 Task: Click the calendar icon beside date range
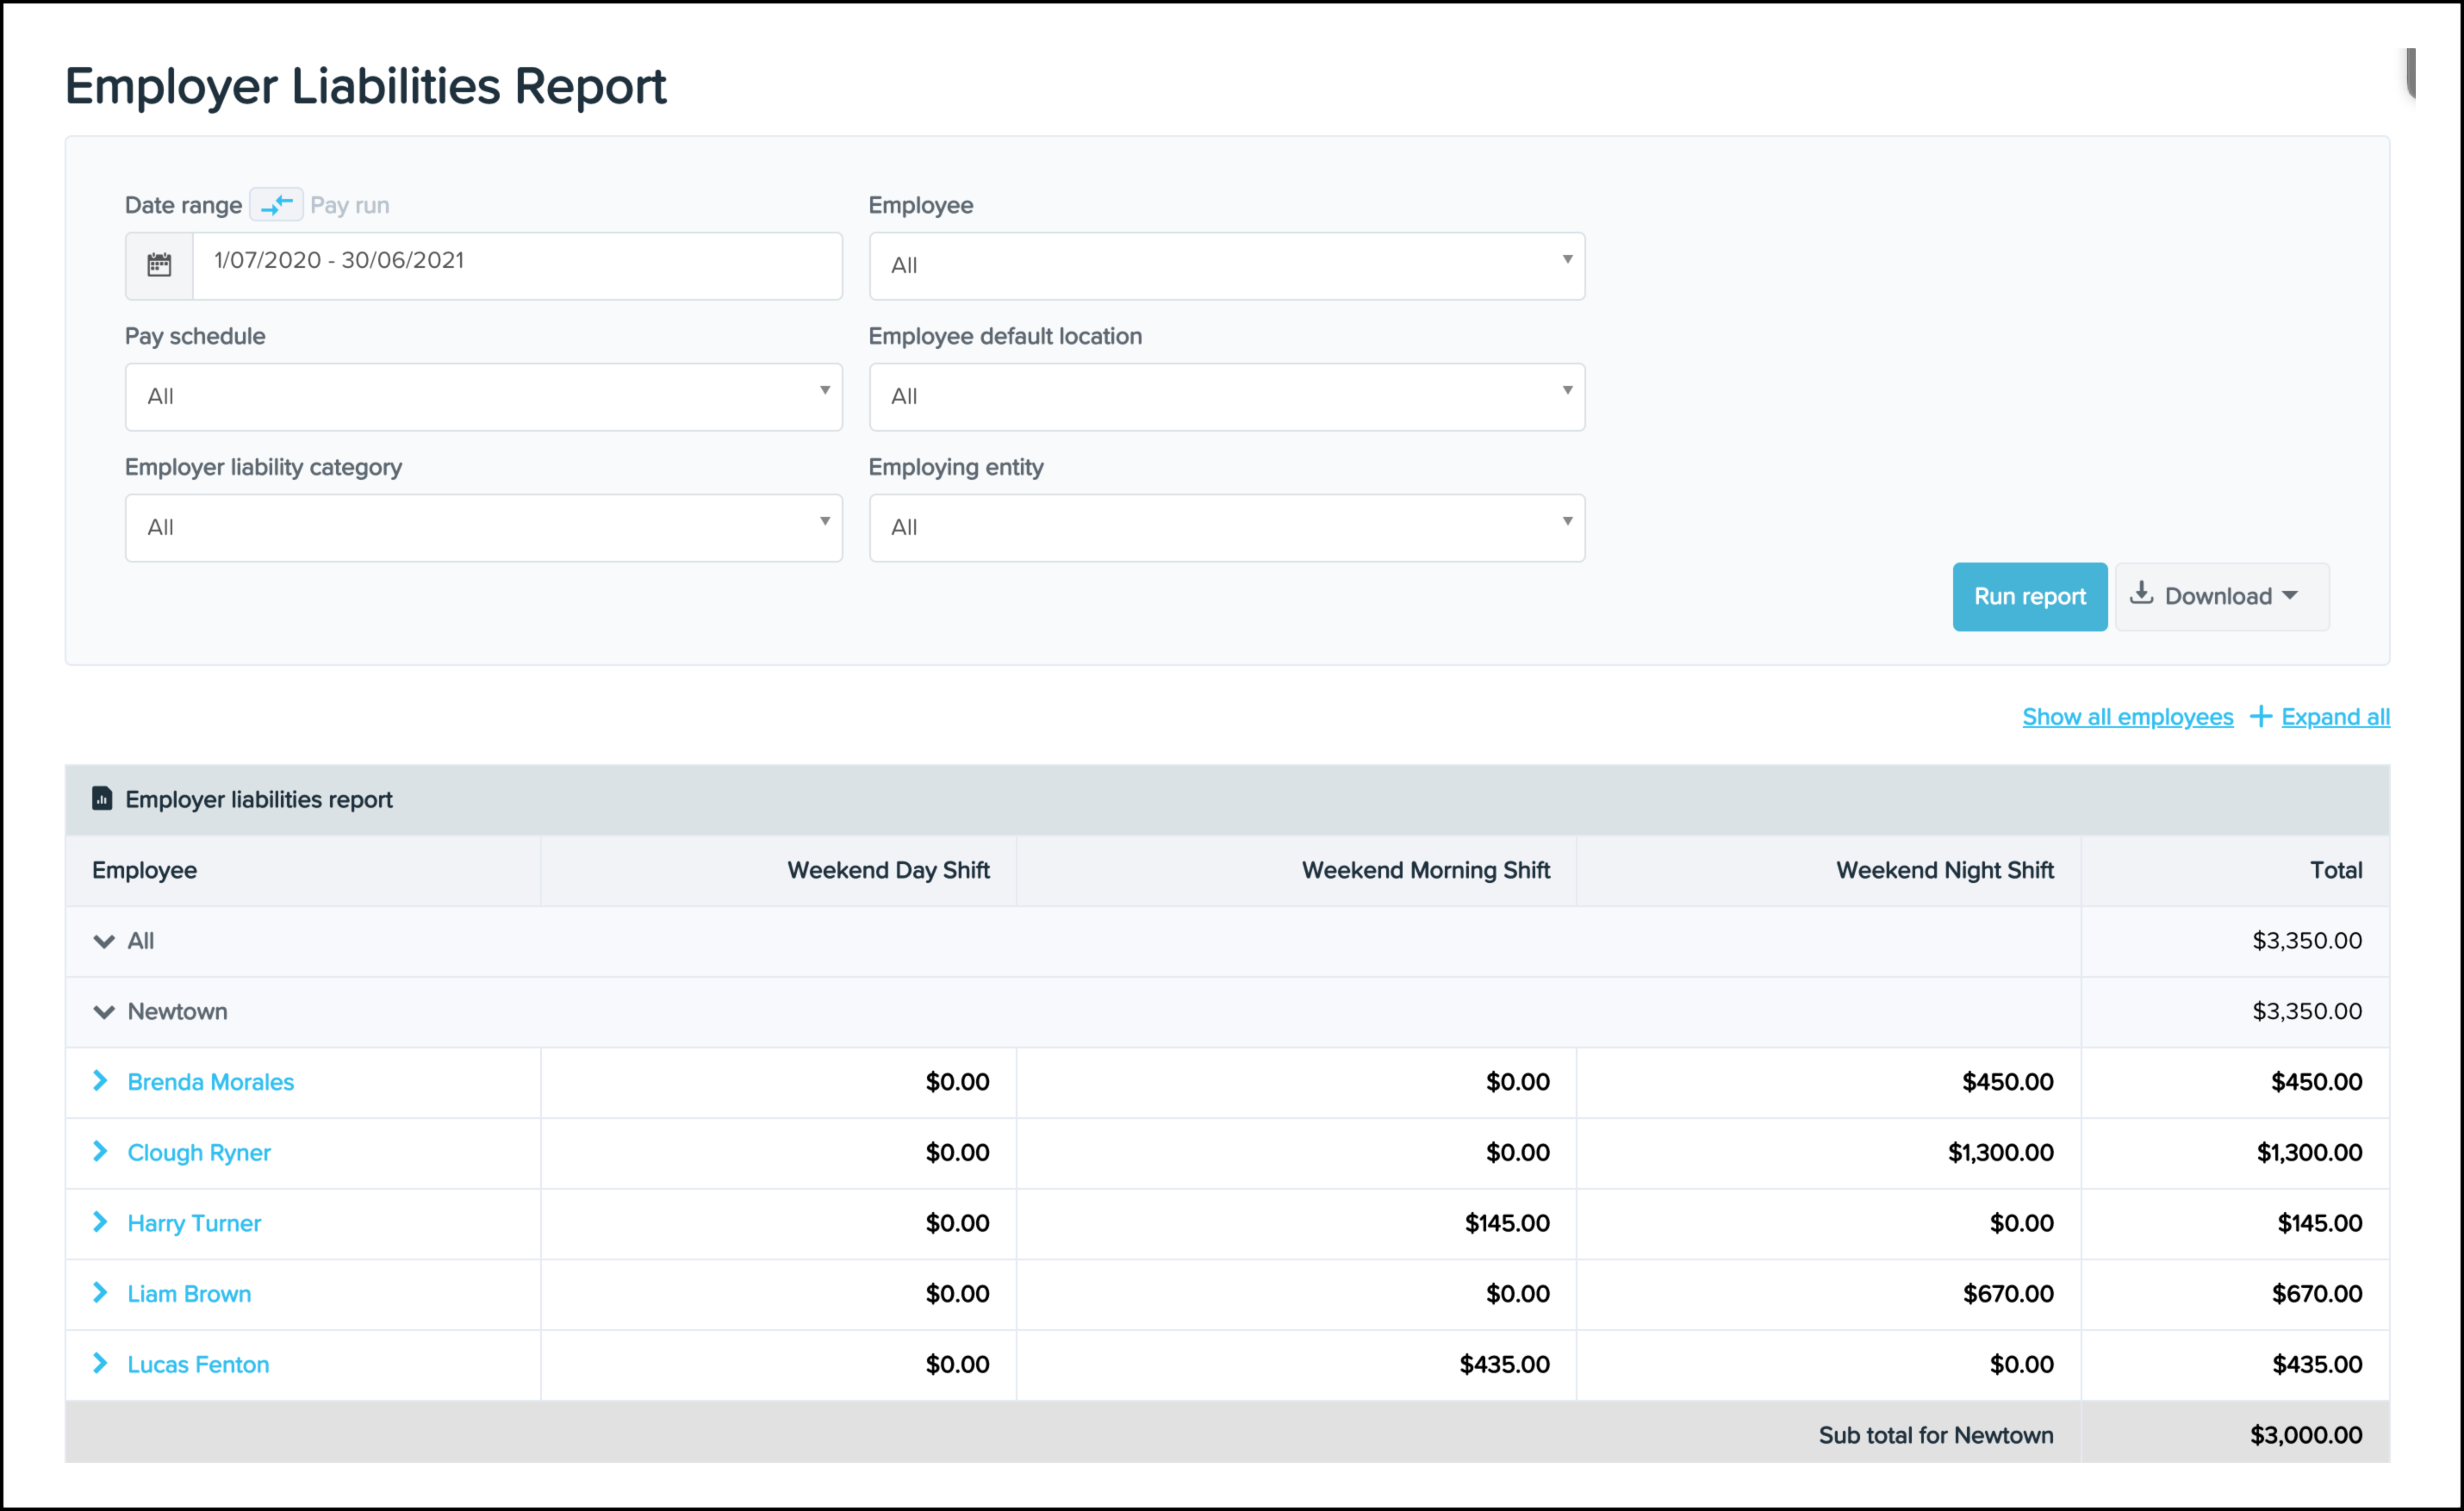click(x=159, y=265)
